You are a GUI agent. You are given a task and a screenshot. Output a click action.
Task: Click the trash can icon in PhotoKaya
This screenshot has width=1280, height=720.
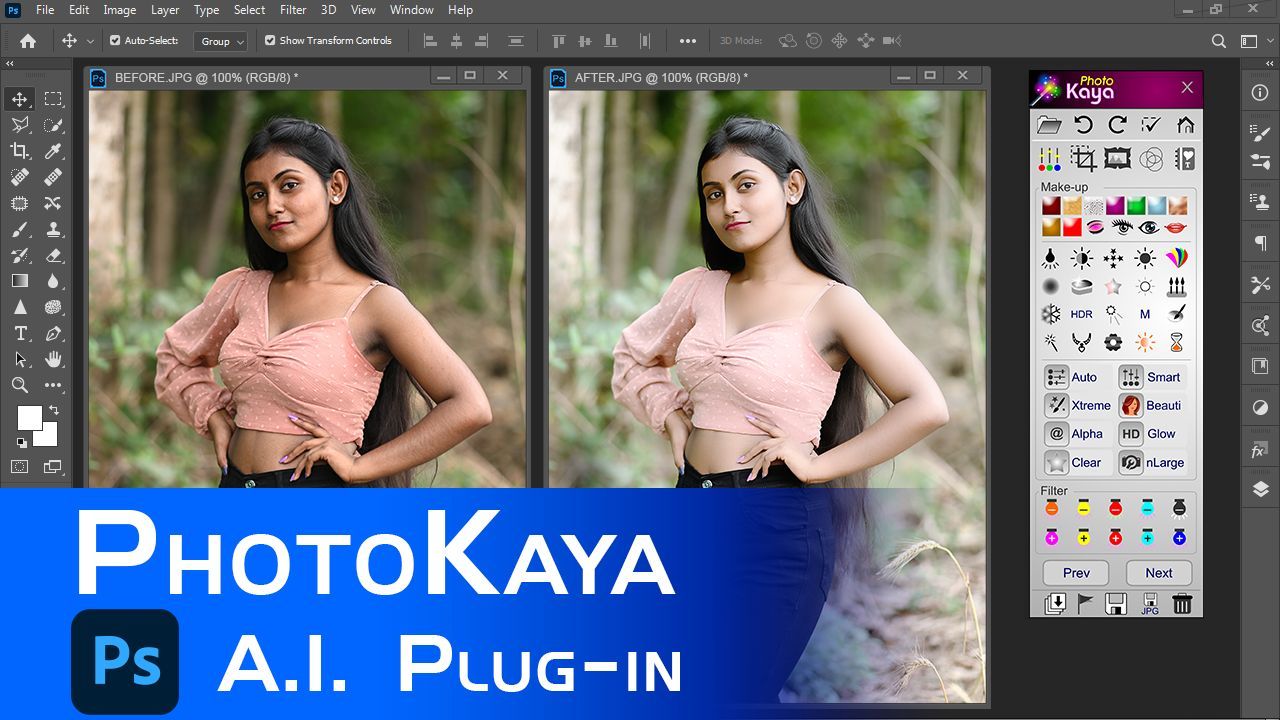[x=1182, y=603]
